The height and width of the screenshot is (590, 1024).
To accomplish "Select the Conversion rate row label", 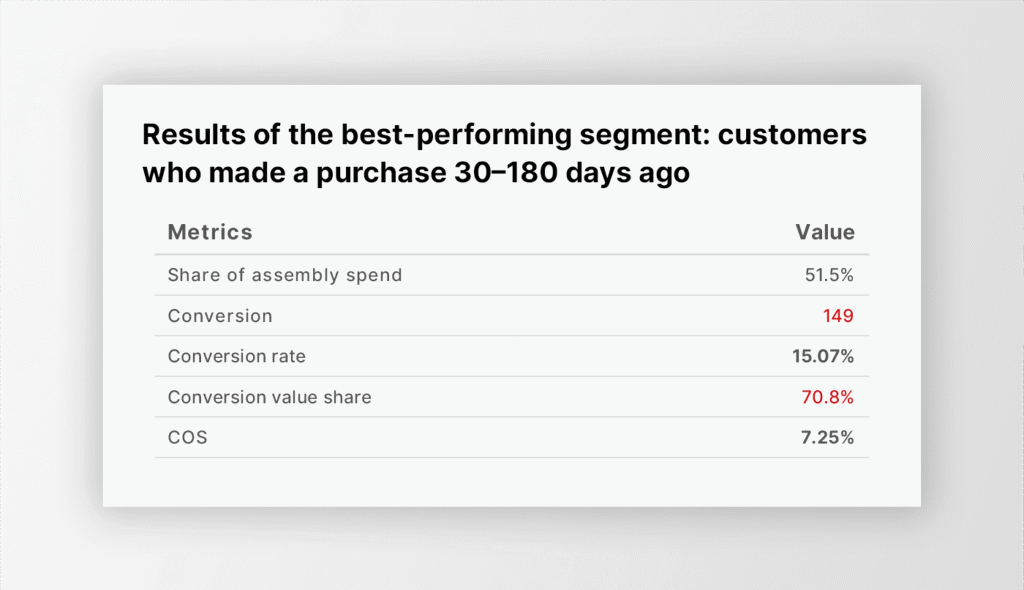I will pos(237,356).
